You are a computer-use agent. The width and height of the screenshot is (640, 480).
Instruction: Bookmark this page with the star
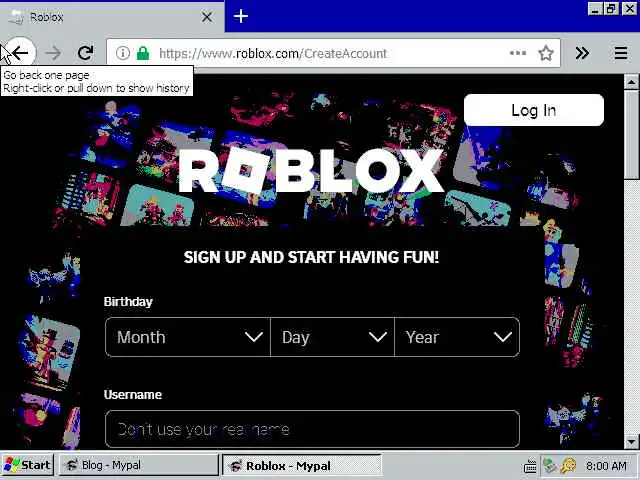pyautogui.click(x=546, y=53)
